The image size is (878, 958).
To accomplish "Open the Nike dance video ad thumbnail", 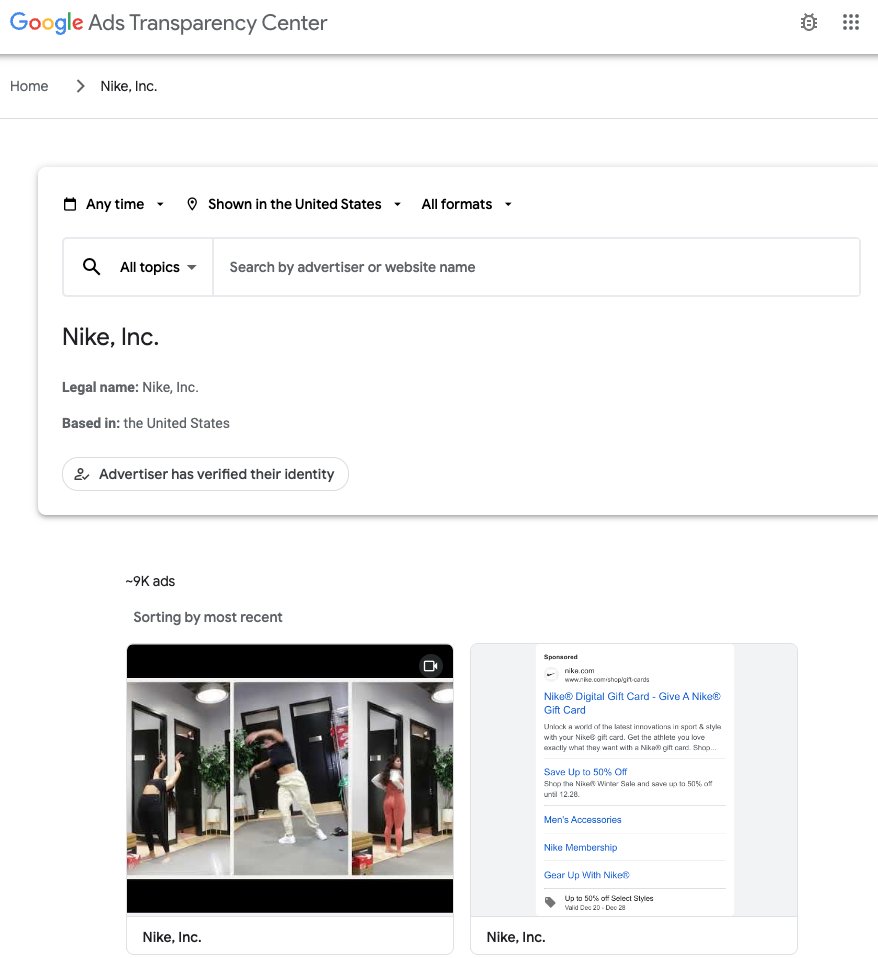I will point(290,778).
